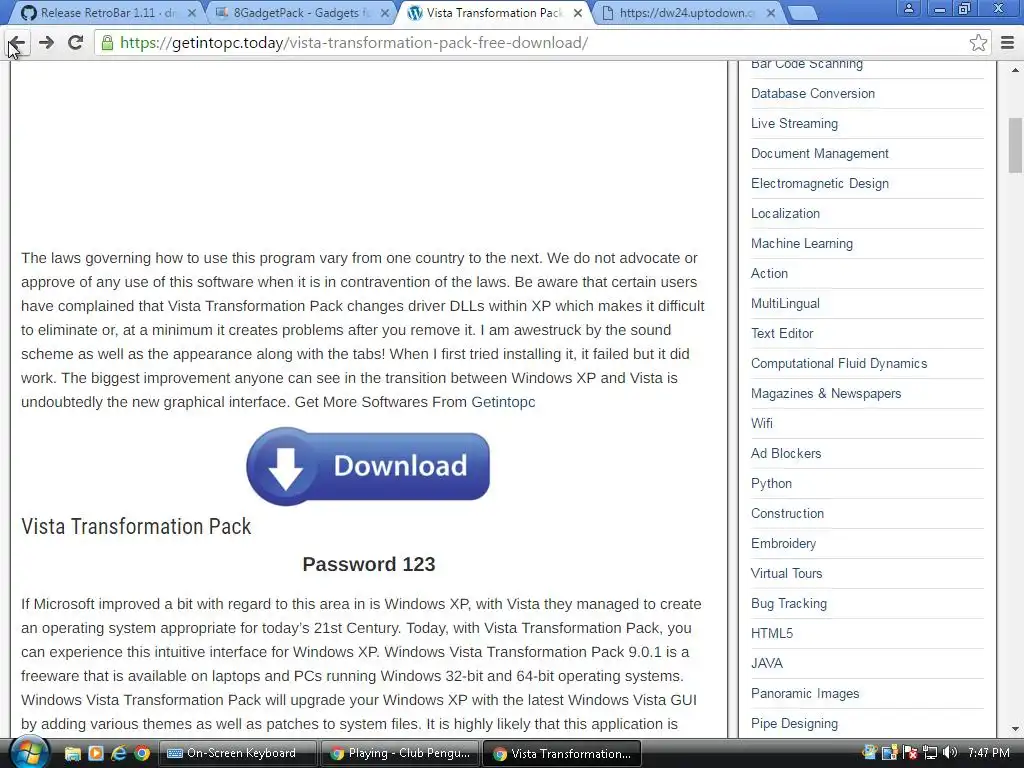Close the dw24.uptodown tab
Screen dimensions: 1024x768
pyautogui.click(x=771, y=12)
